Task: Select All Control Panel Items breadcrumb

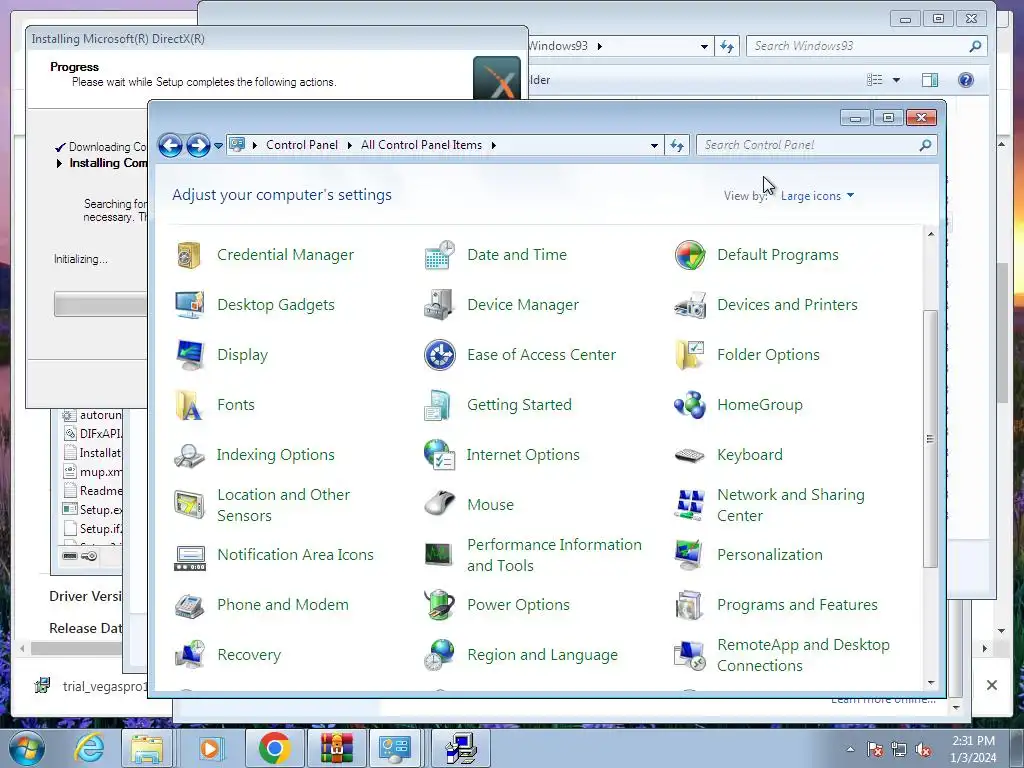Action: tap(421, 145)
